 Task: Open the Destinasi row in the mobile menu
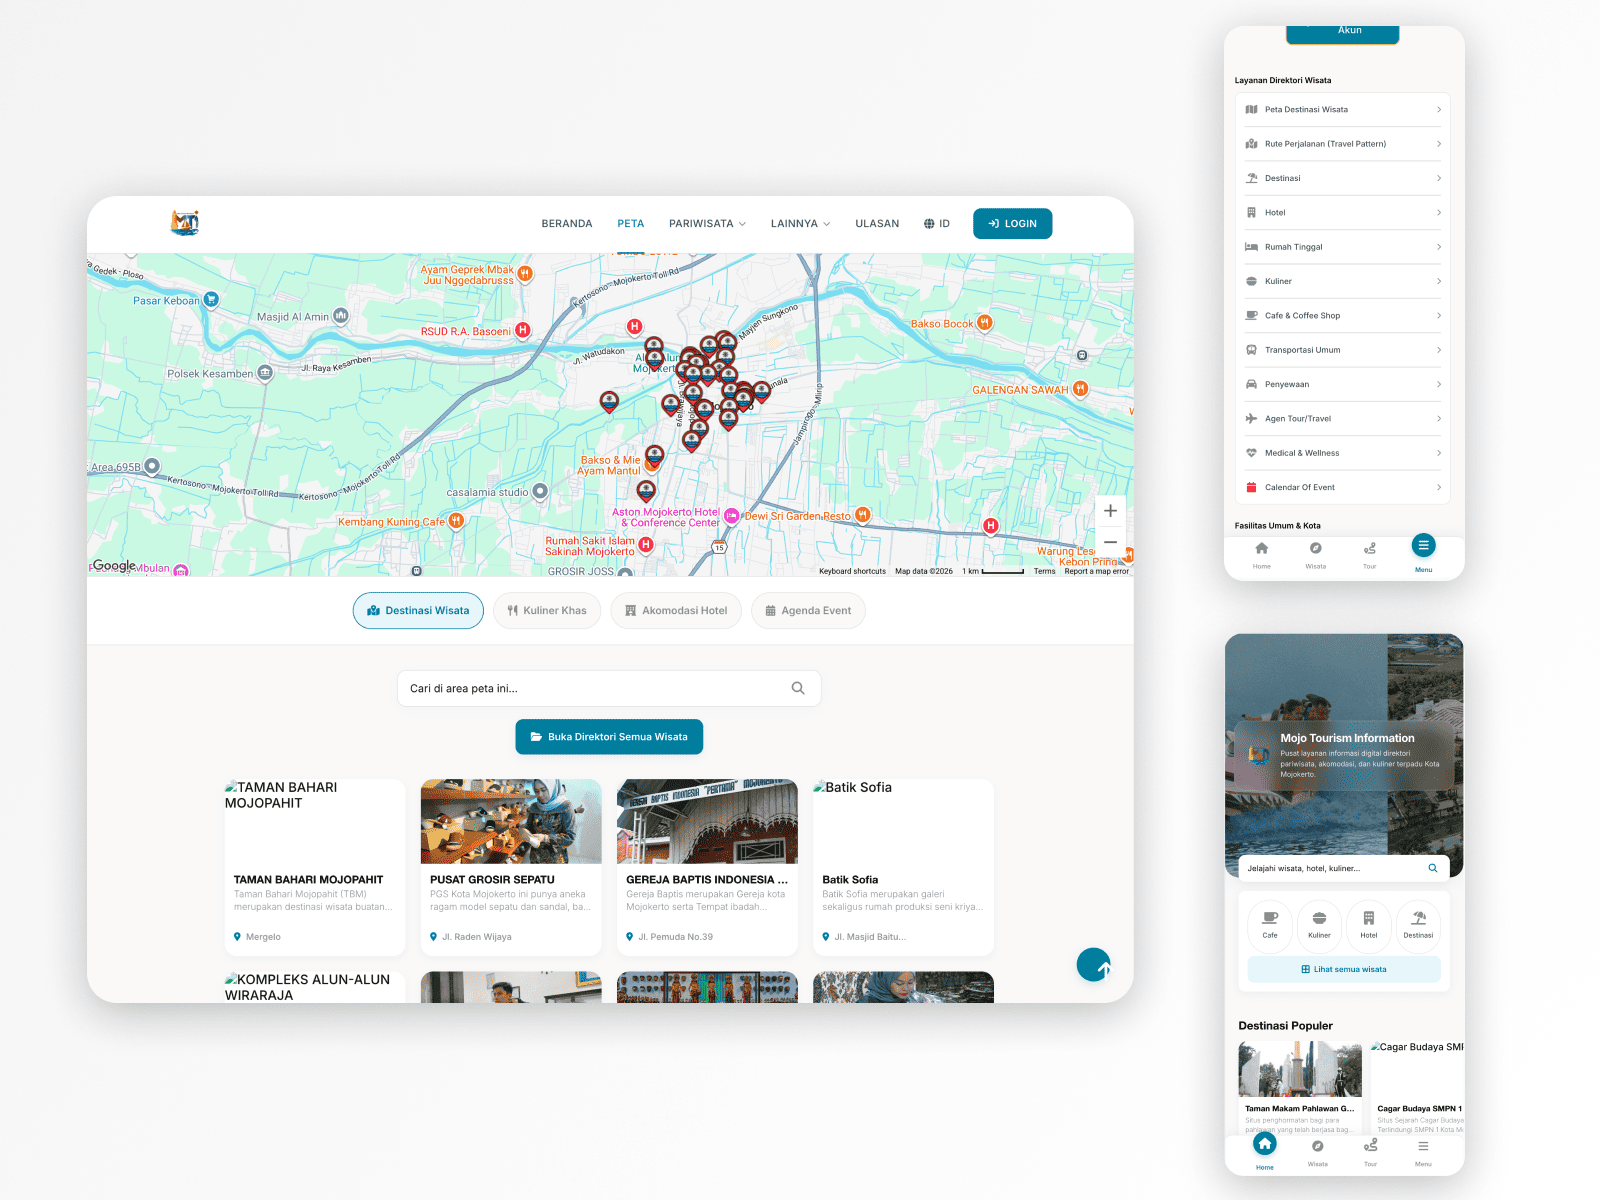click(1343, 178)
